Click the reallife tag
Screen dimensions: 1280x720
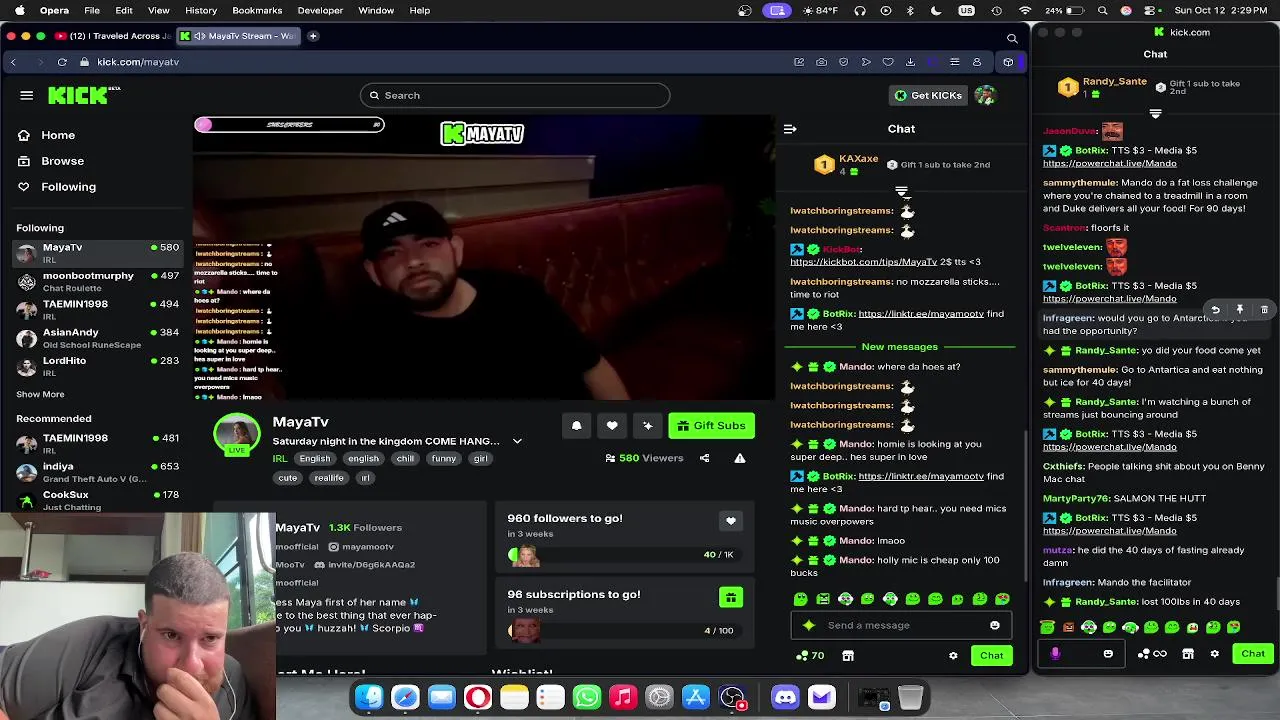click(x=329, y=478)
